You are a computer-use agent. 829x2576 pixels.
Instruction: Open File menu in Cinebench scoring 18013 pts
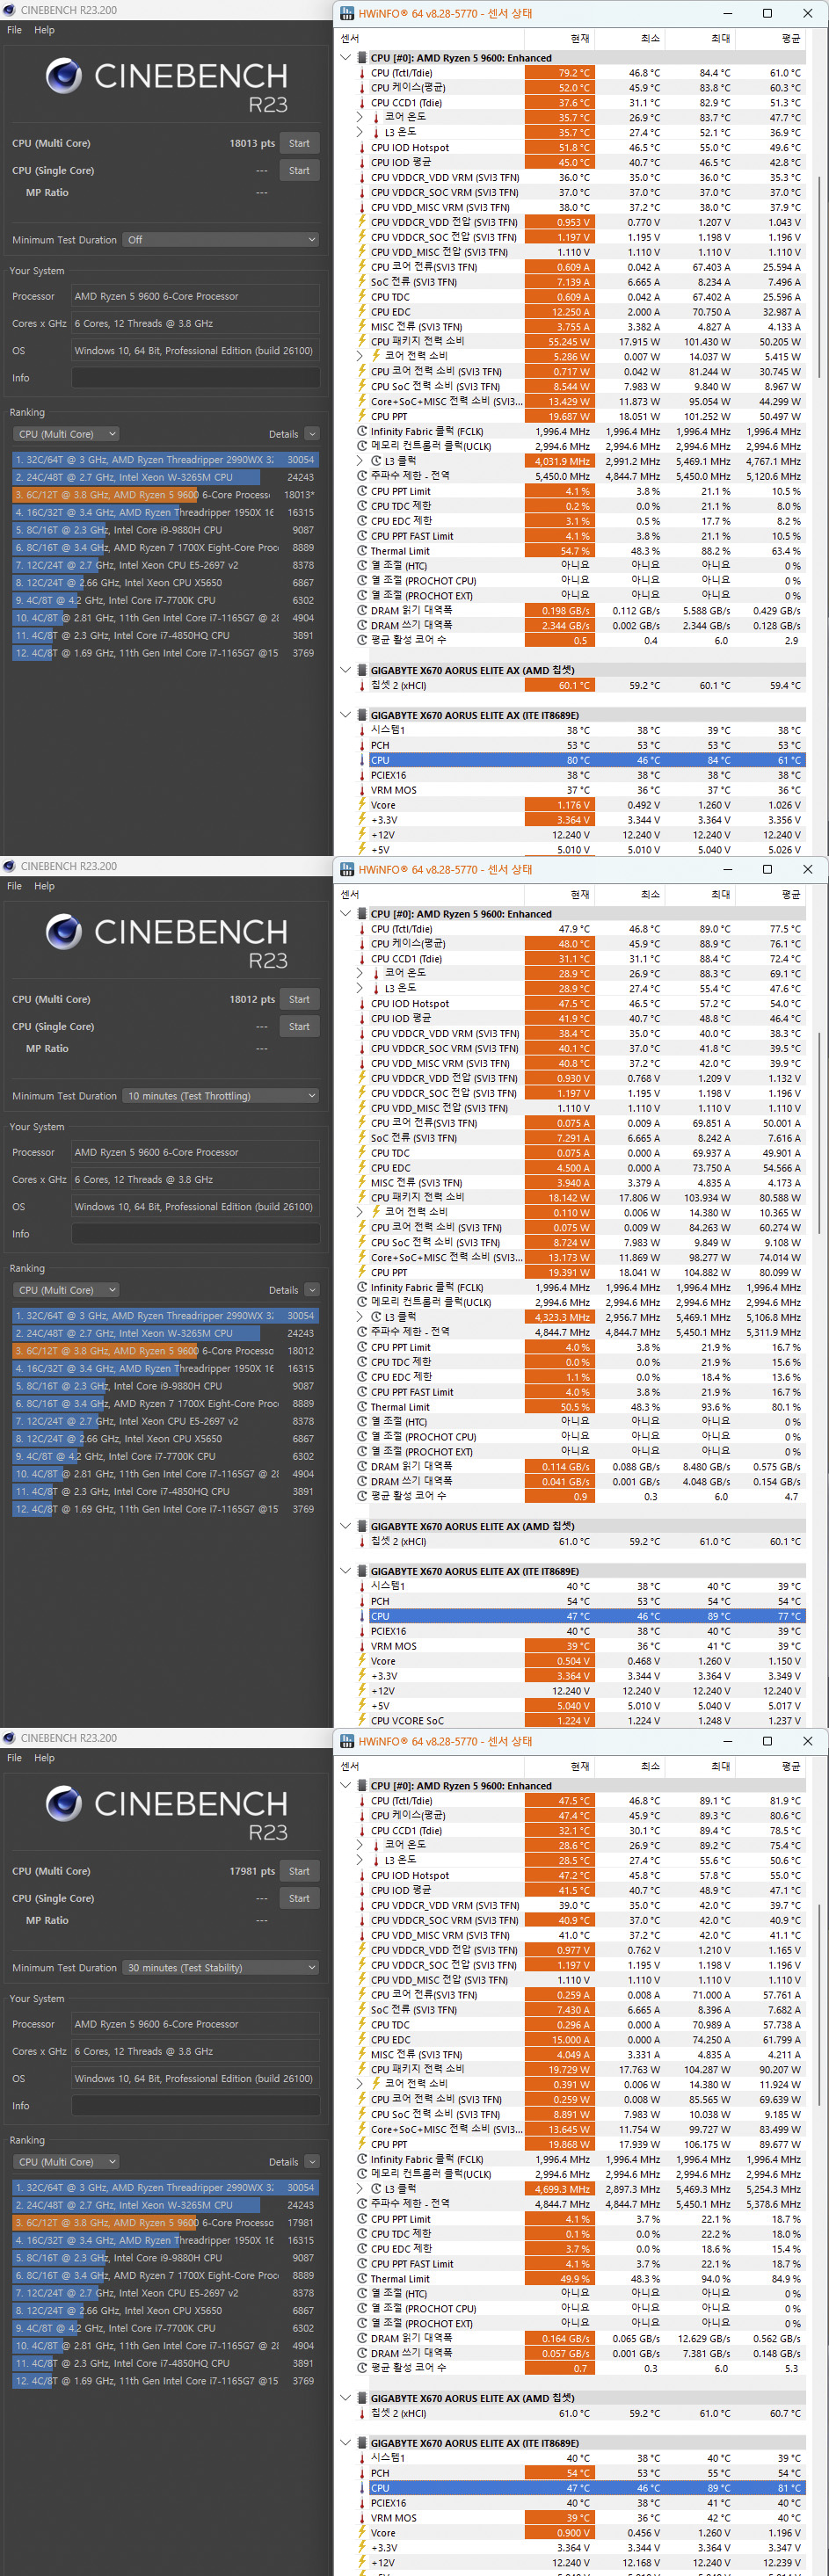[x=14, y=30]
